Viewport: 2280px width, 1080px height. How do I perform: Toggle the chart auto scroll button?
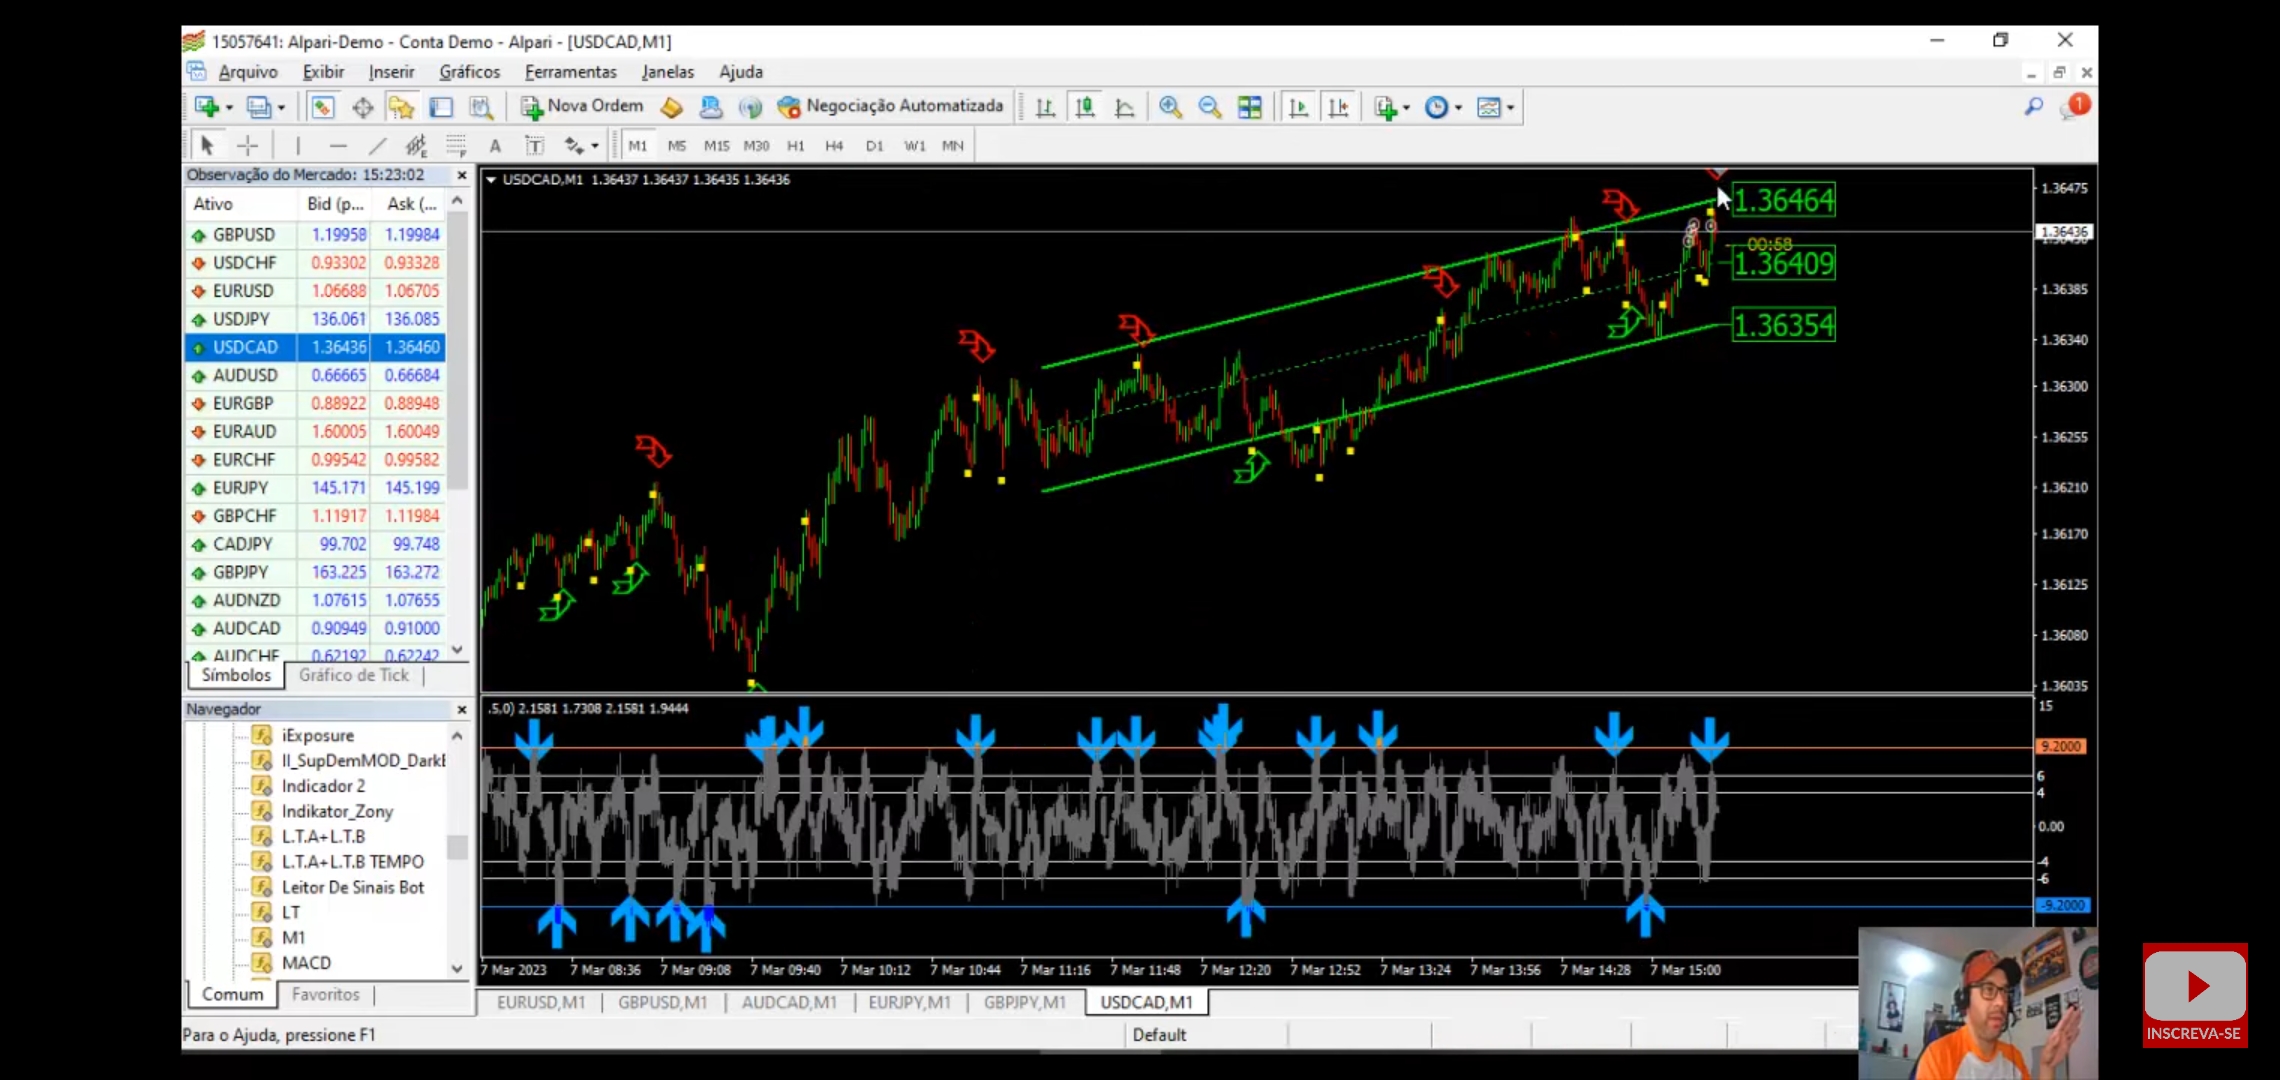click(x=1298, y=107)
